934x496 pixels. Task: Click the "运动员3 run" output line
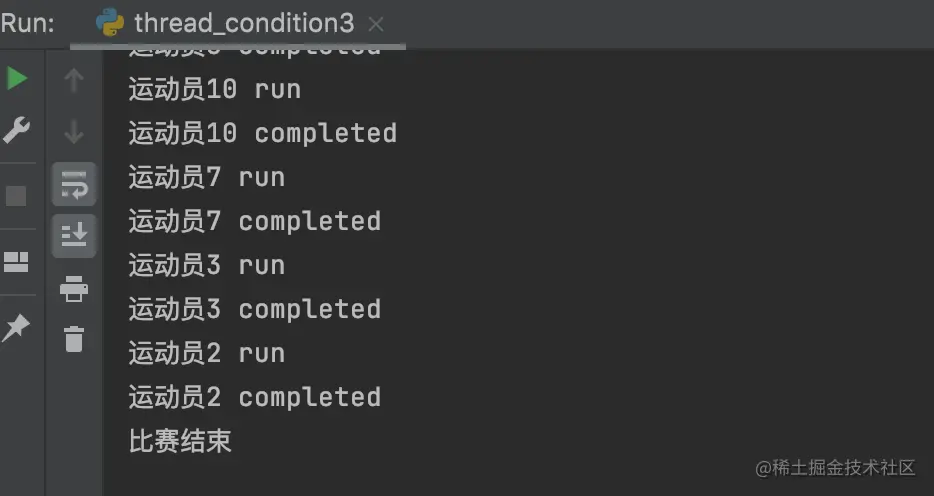207,265
